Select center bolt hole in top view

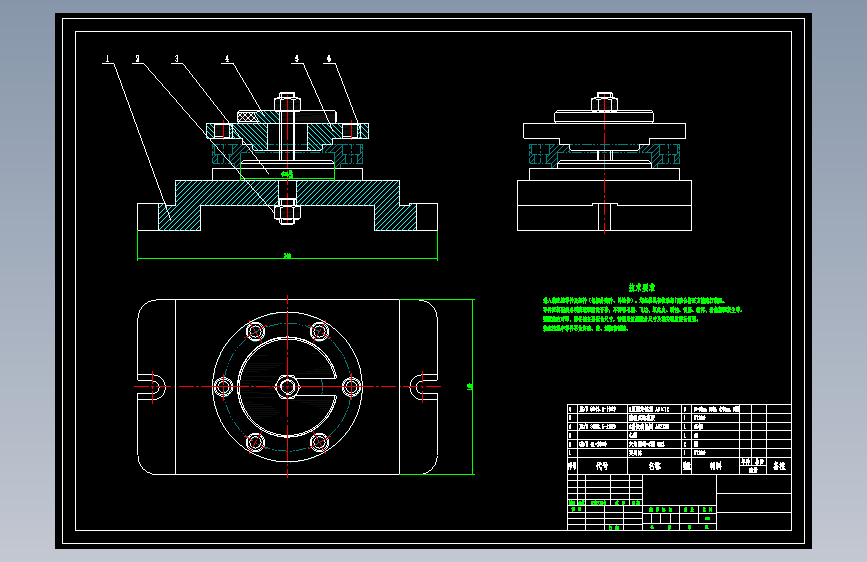coord(288,387)
